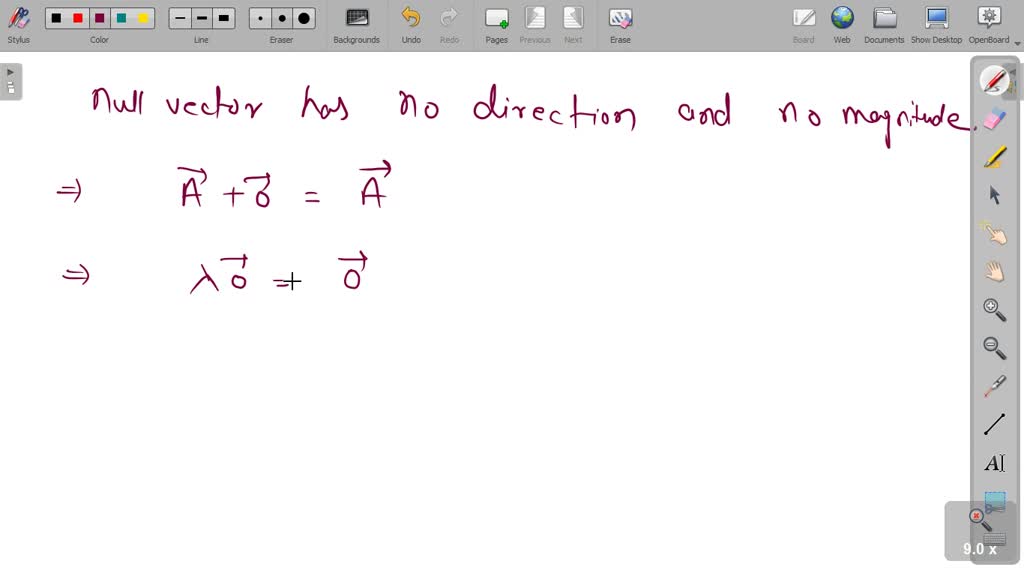Go to the Next page
The width and height of the screenshot is (1024, 576).
tap(573, 25)
